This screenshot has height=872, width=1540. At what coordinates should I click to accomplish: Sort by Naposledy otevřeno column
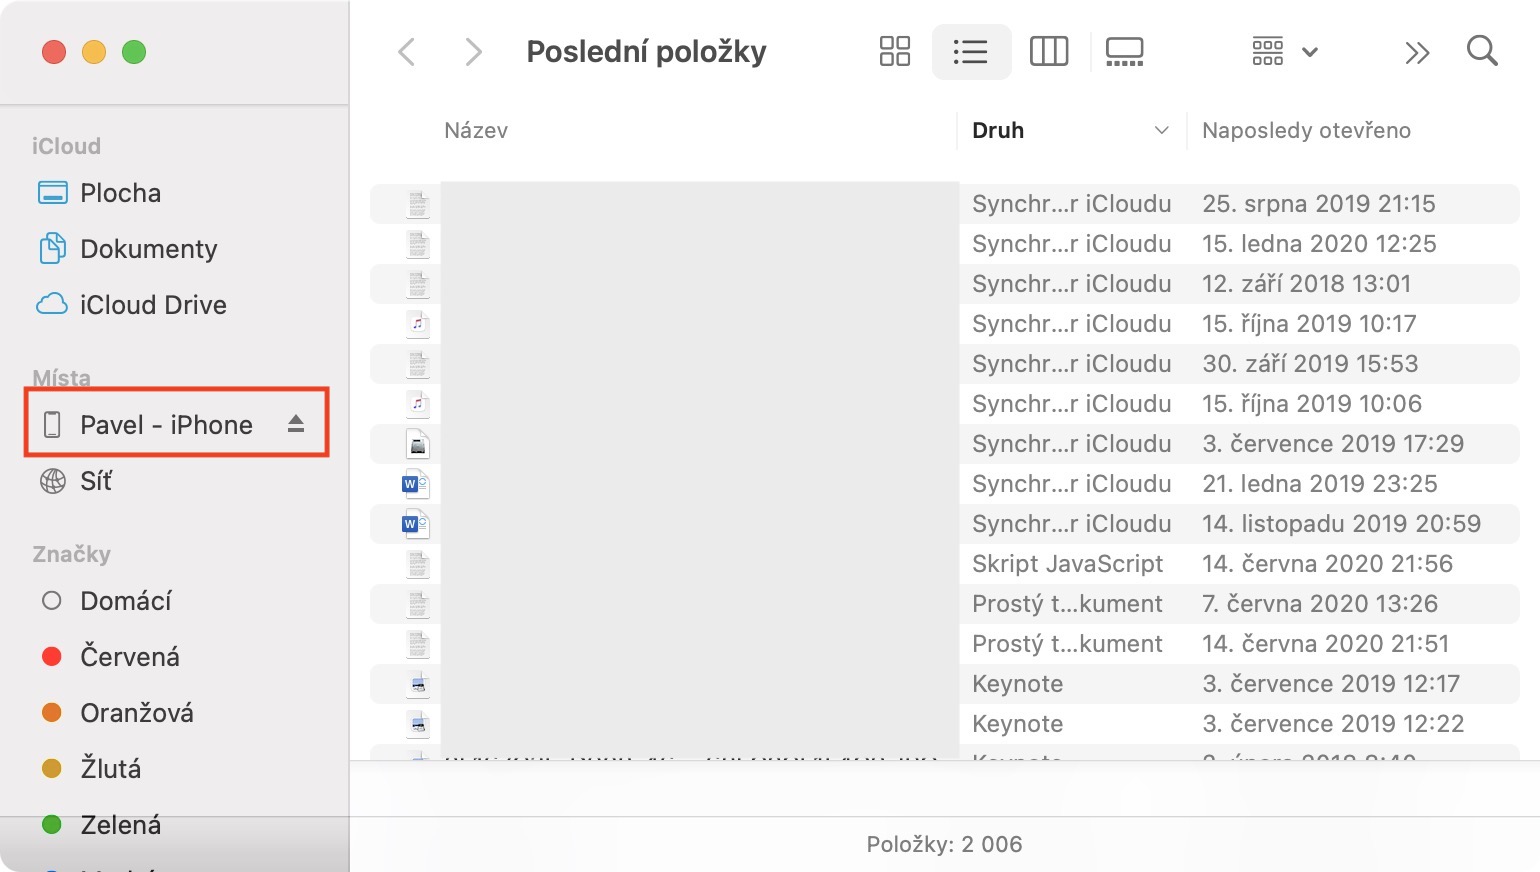pos(1305,131)
